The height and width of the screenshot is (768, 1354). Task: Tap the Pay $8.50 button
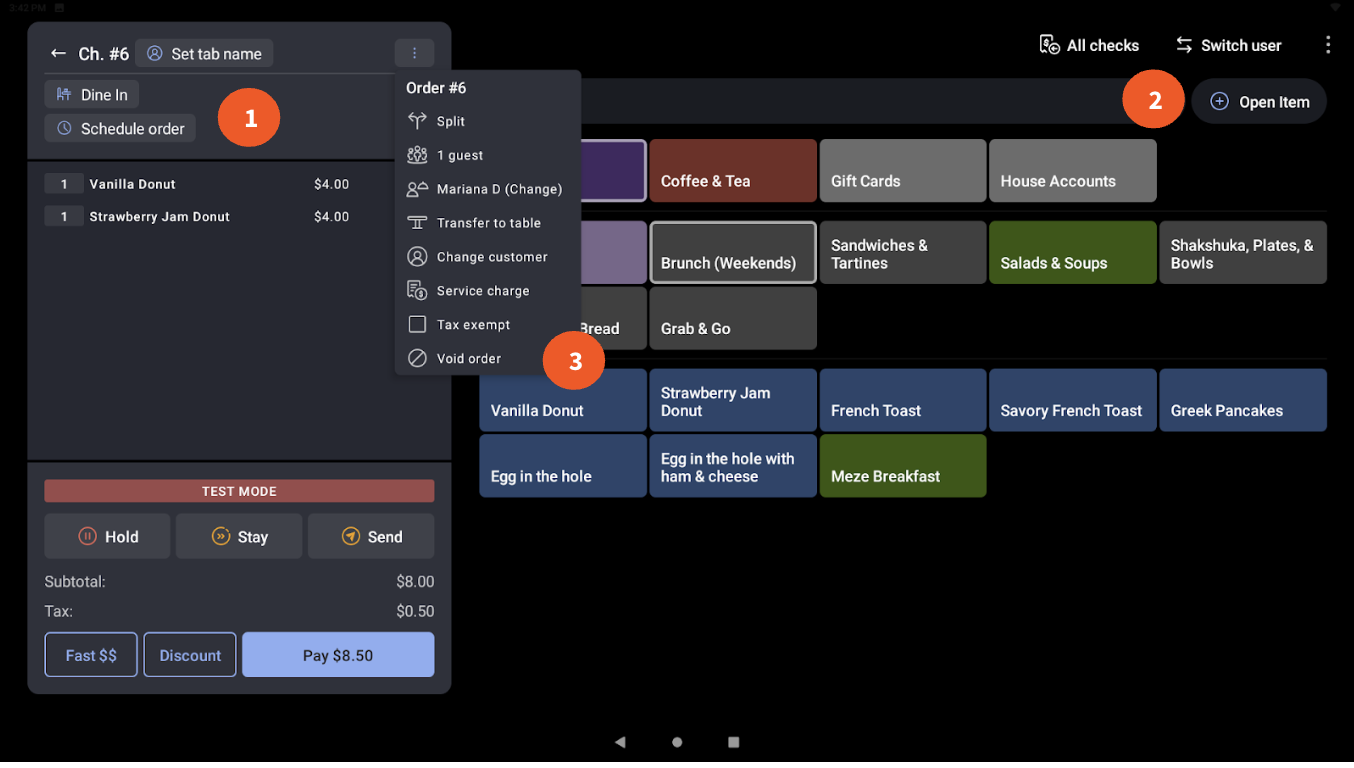tap(338, 654)
